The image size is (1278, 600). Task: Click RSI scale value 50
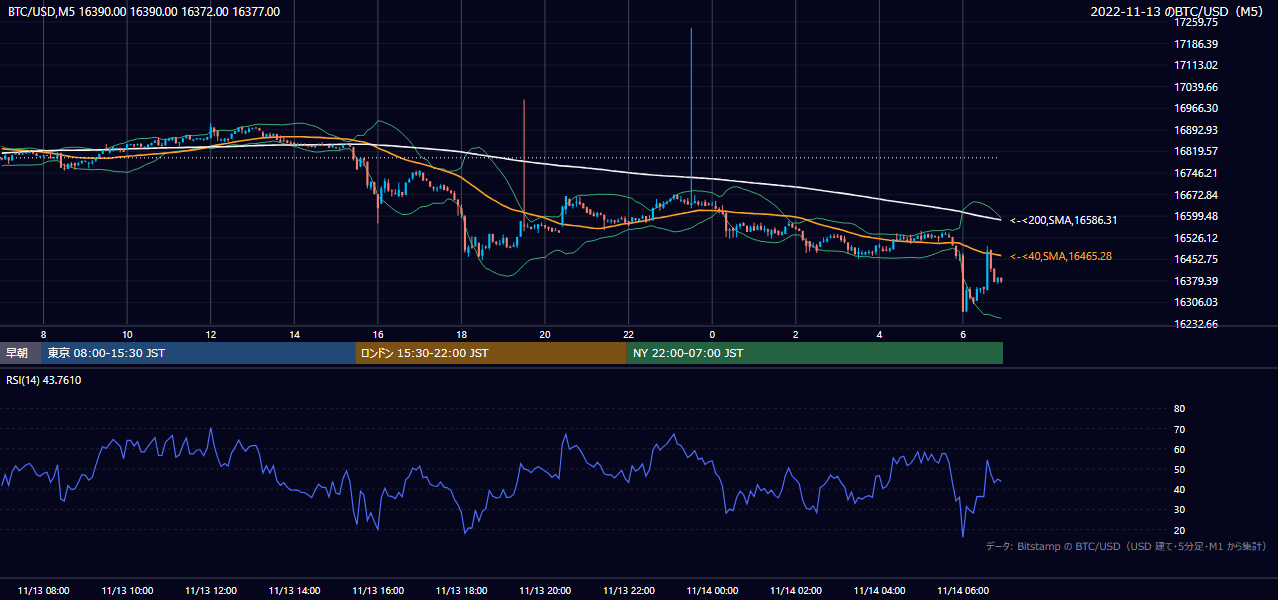1179,469
